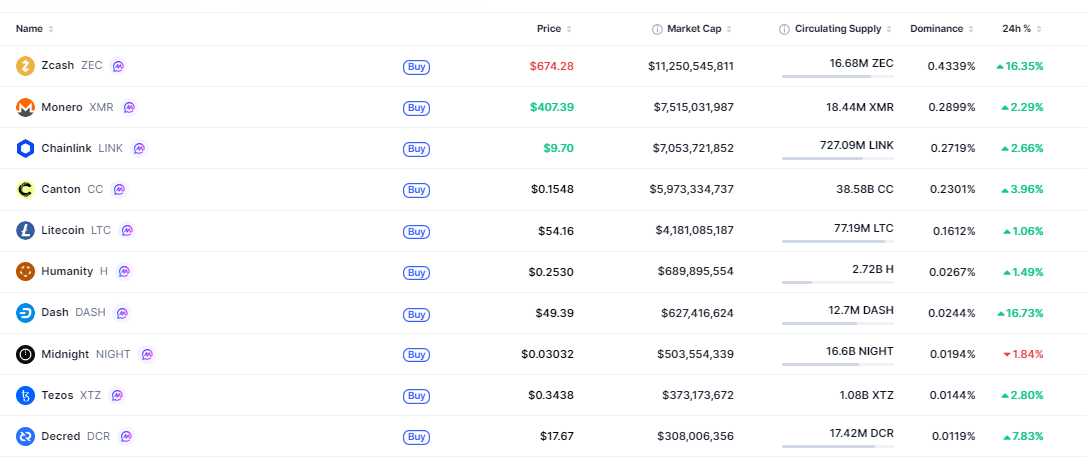Viewport: 1087px width, 461px height.
Task: Click the Decred price $17.67
Action: click(x=557, y=436)
